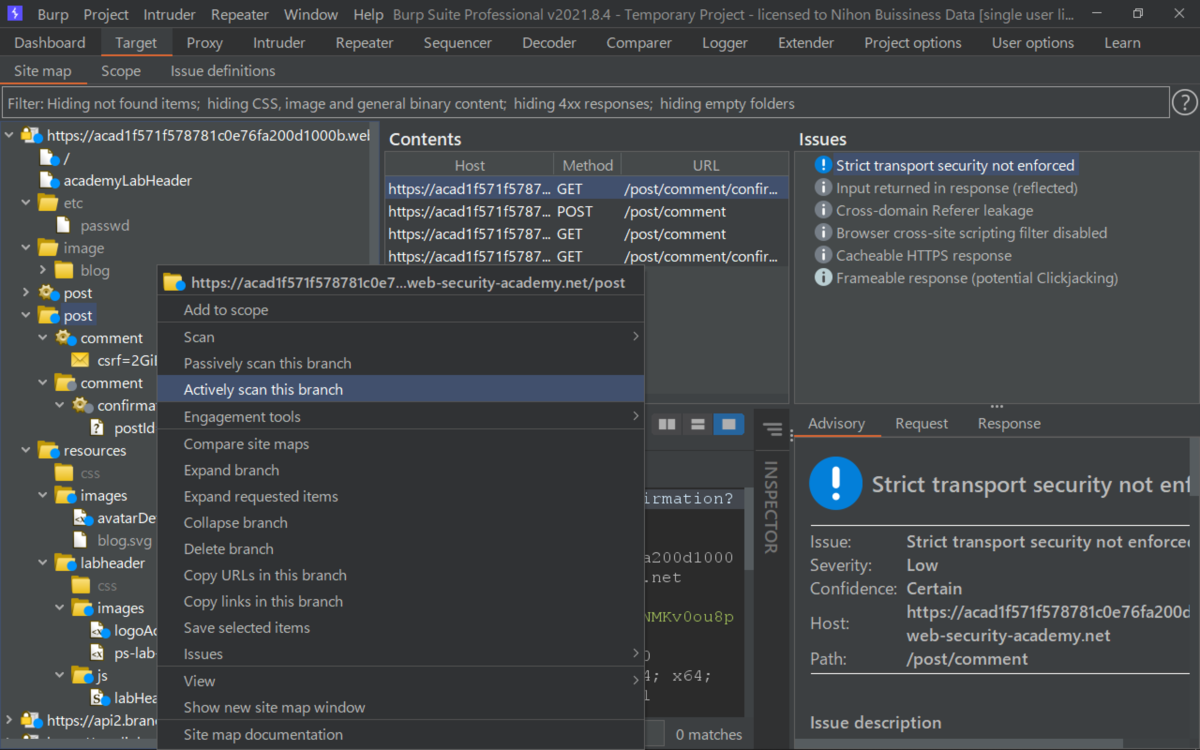Collapse the js folder node
Viewport: 1200px width, 750px height.
(x=60, y=676)
